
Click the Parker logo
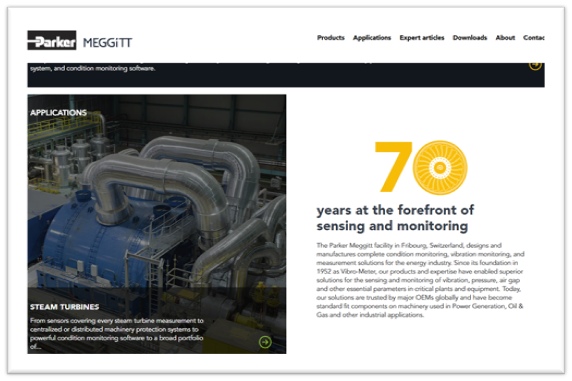[x=52, y=41]
